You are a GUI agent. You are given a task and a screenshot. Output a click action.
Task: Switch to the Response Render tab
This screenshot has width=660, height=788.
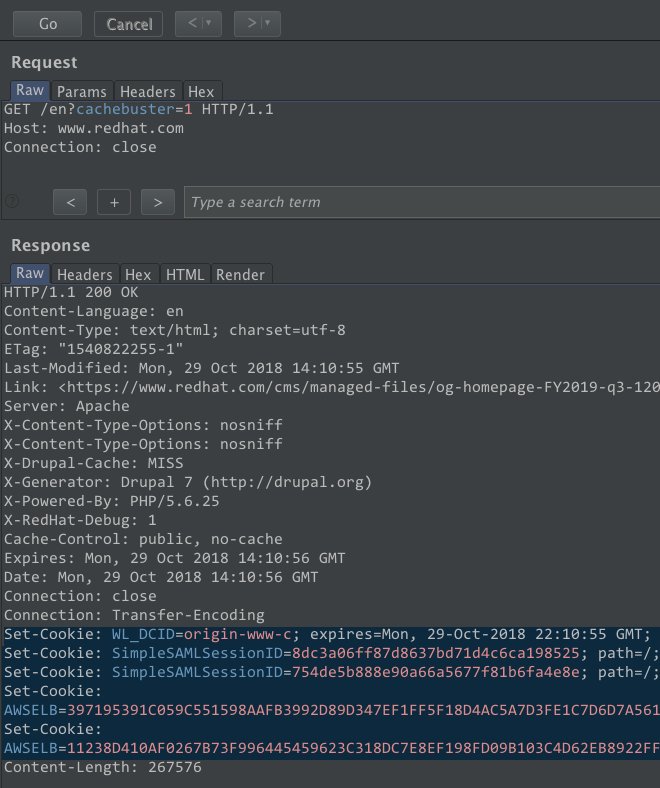240,274
